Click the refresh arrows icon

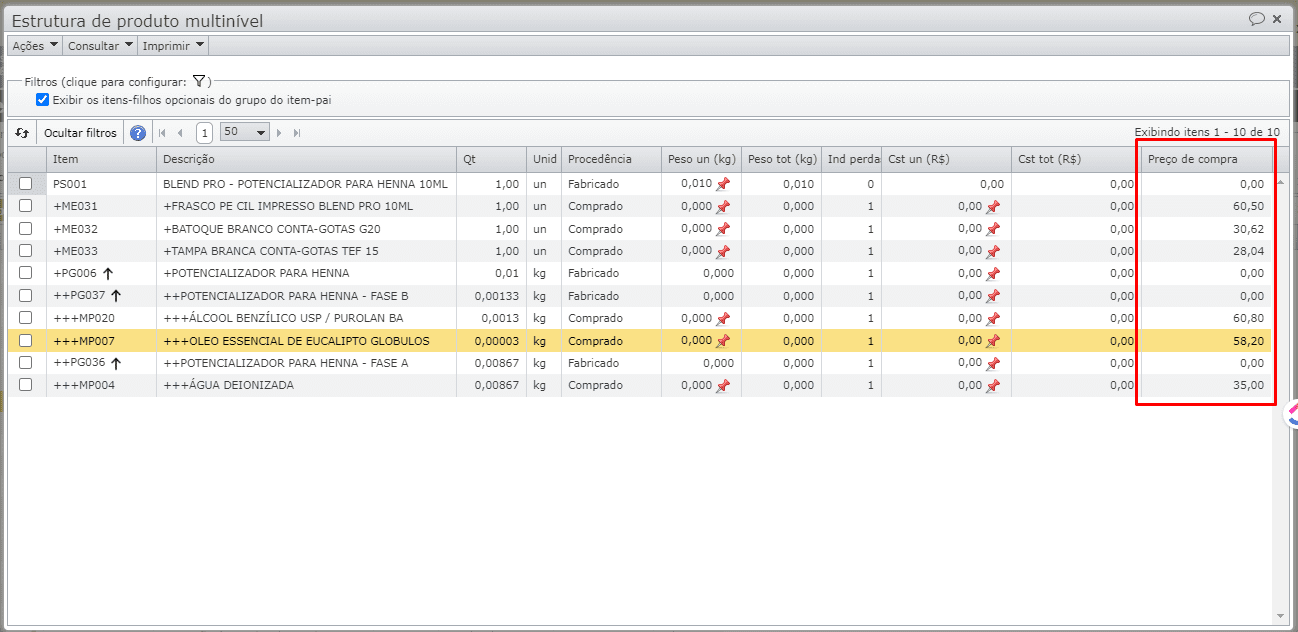[x=22, y=133]
